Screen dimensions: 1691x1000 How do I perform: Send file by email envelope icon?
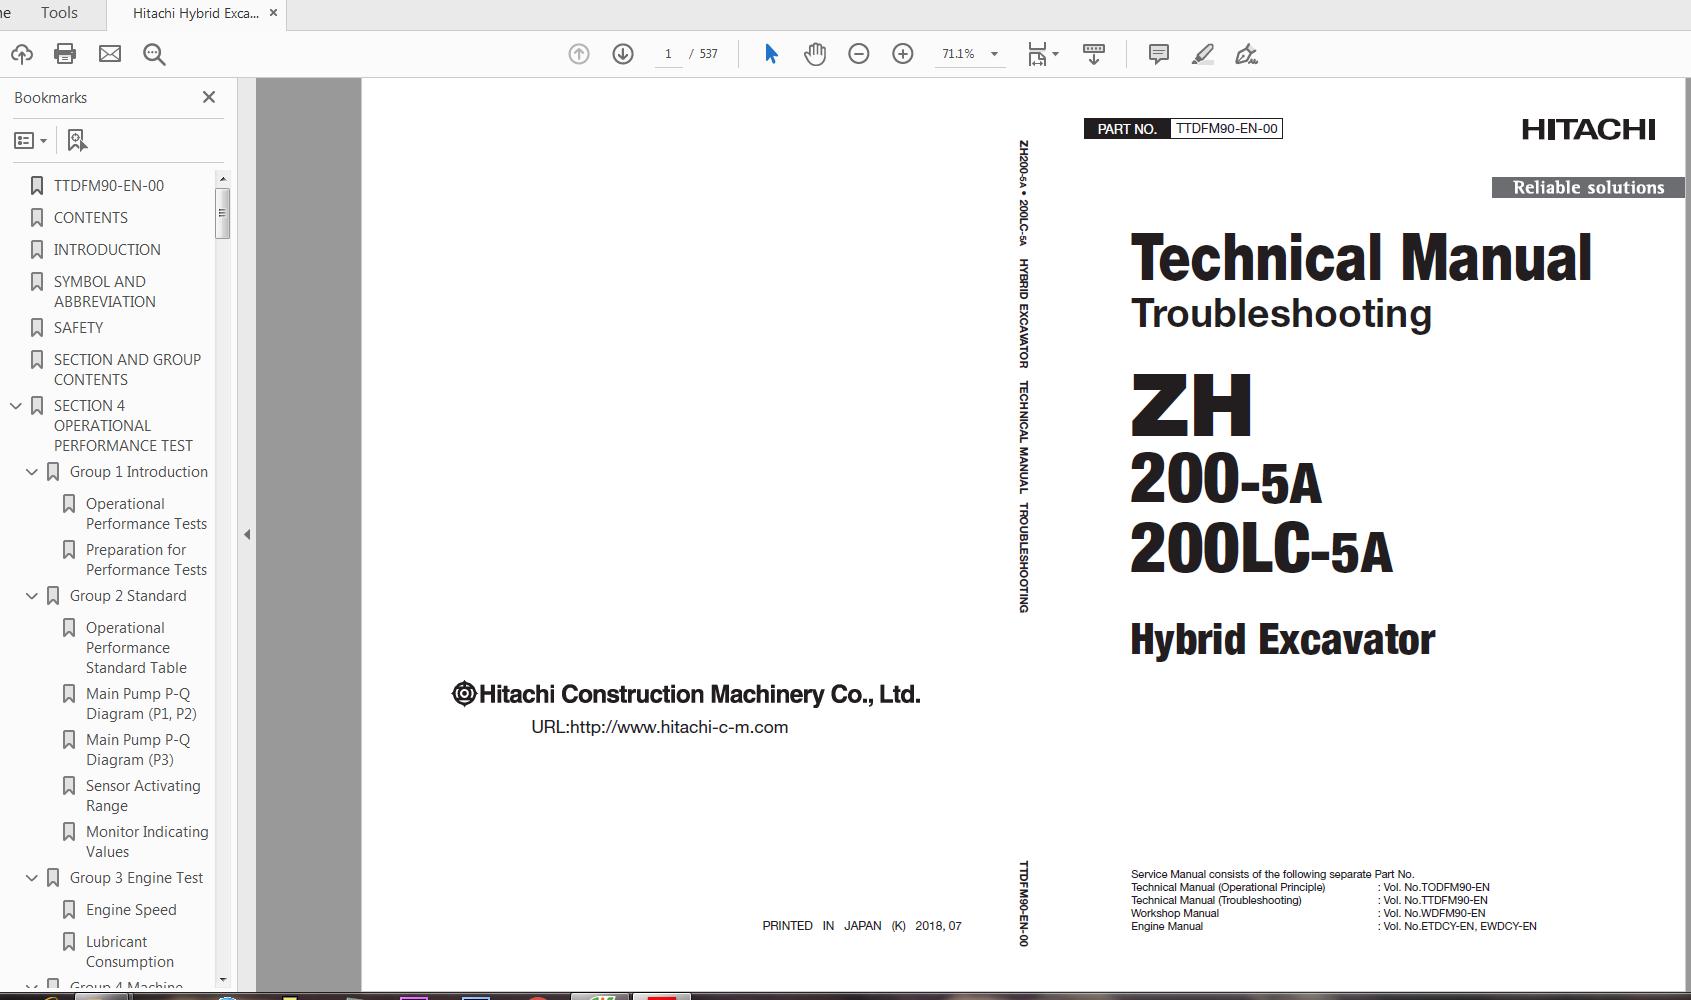(x=110, y=54)
